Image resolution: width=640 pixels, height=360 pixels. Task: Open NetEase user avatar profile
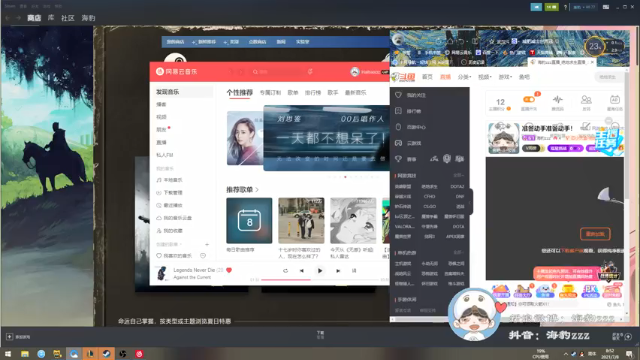click(x=355, y=71)
